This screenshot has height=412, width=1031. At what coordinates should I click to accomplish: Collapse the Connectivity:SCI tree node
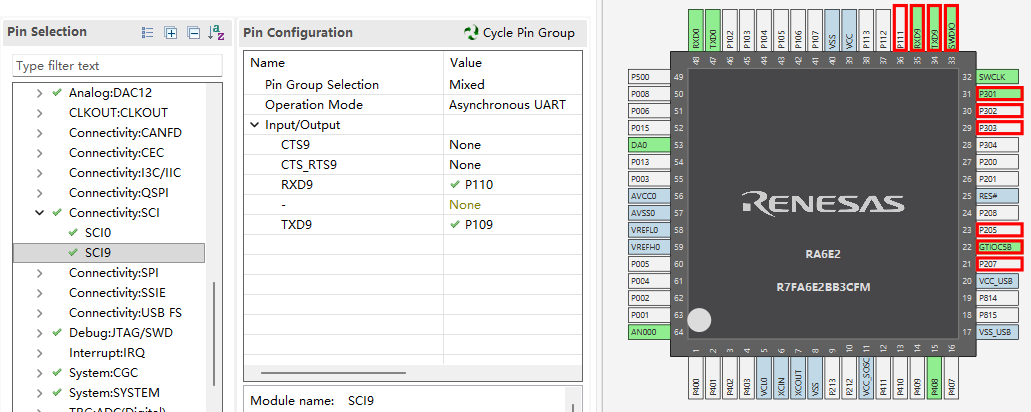tap(40, 213)
